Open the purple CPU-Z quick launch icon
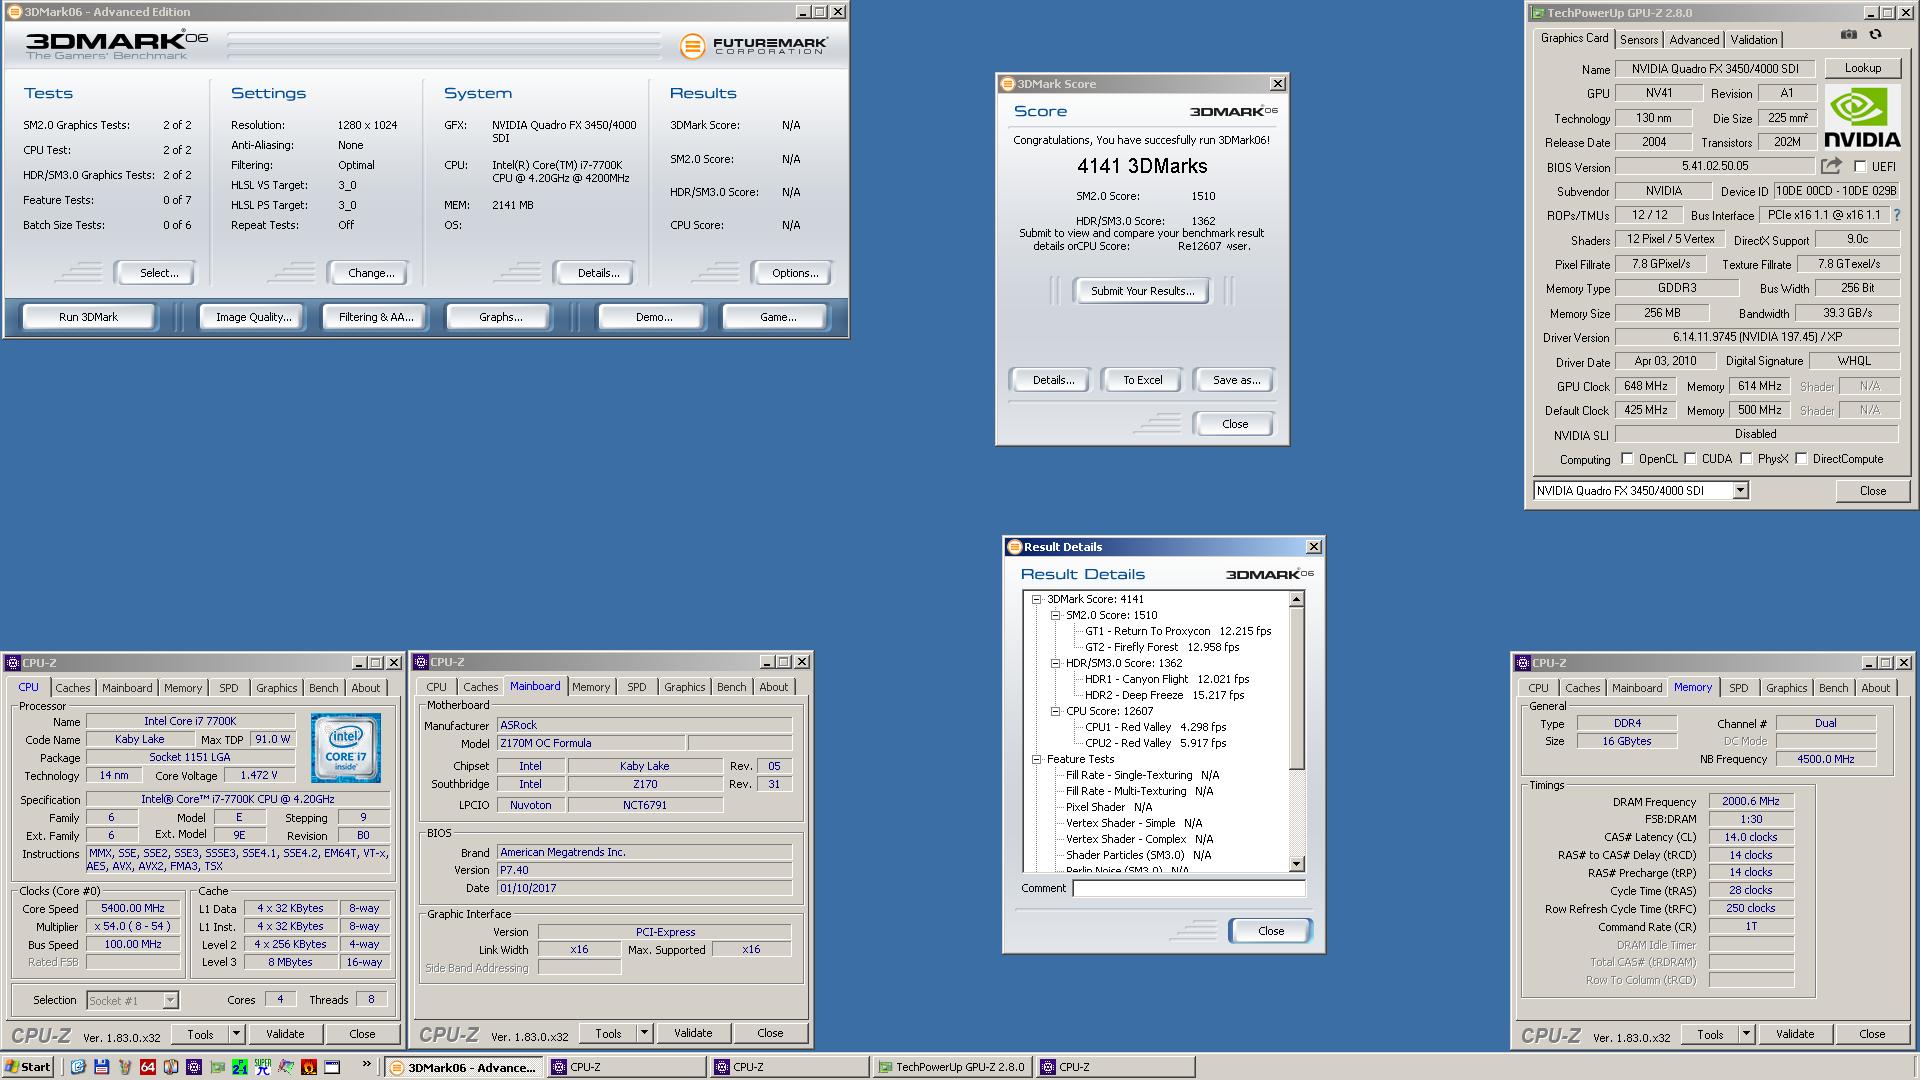The image size is (1920, 1080). (x=194, y=1067)
